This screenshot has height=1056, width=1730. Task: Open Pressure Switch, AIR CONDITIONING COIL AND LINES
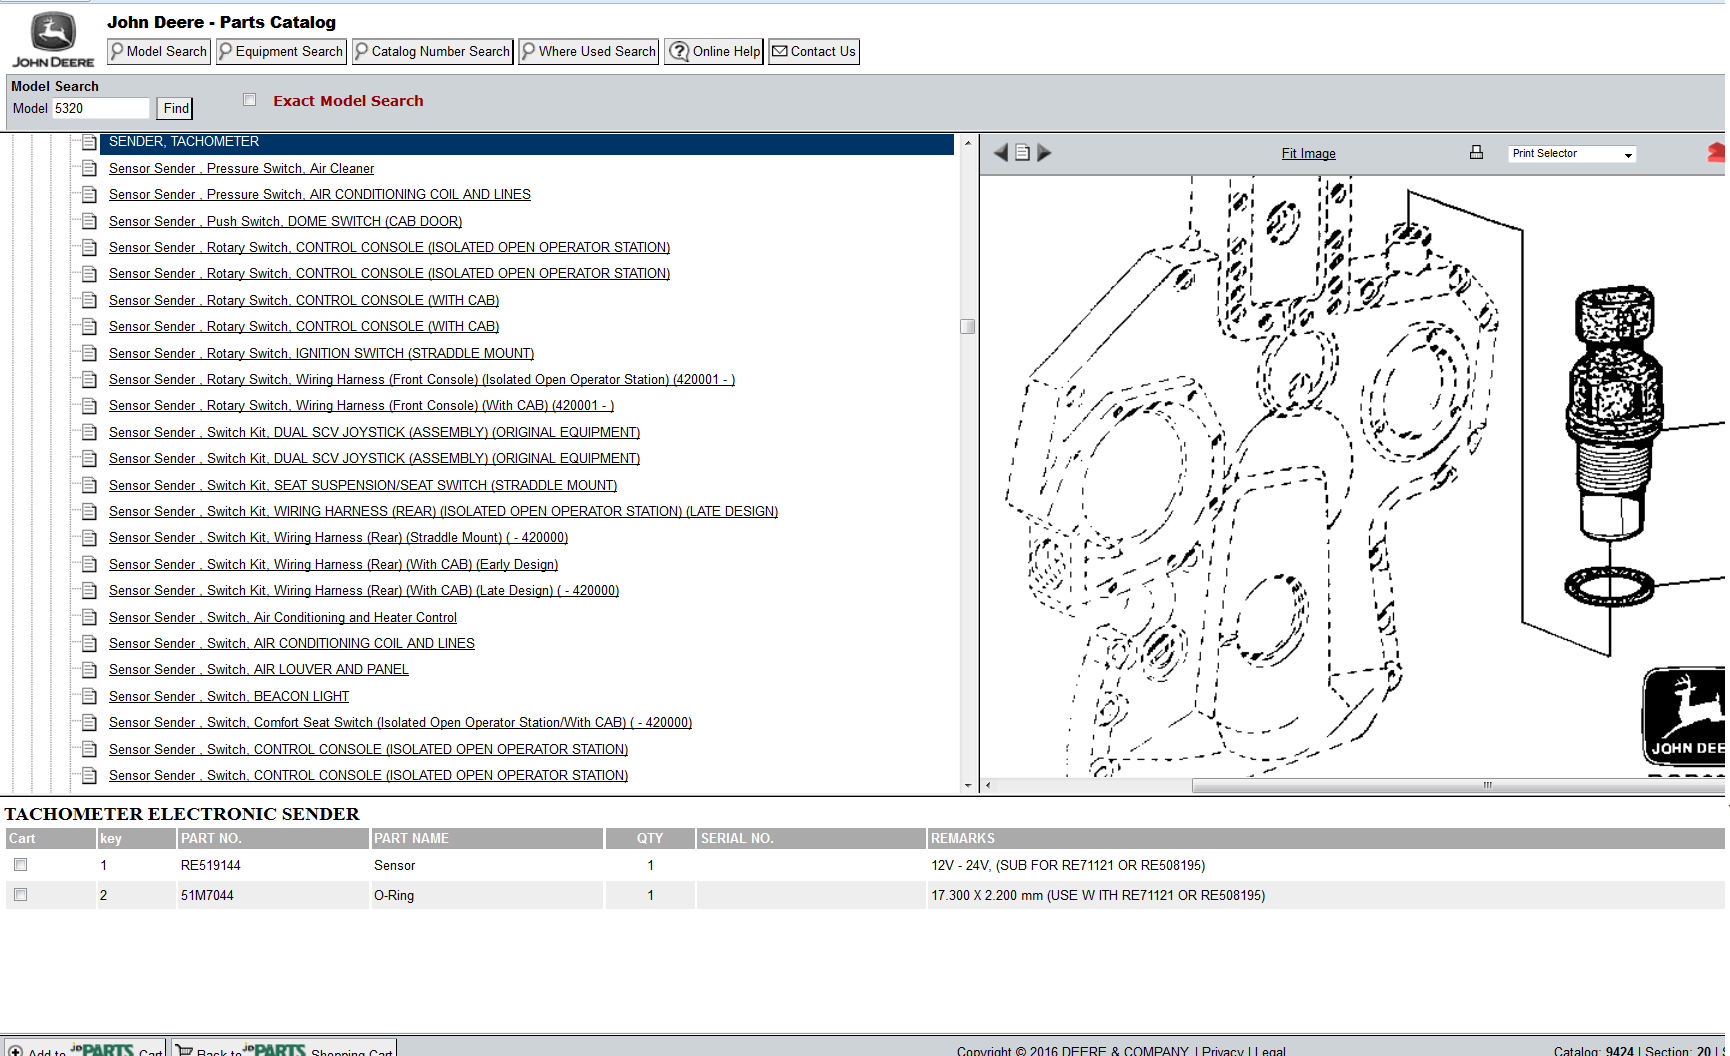[319, 195]
